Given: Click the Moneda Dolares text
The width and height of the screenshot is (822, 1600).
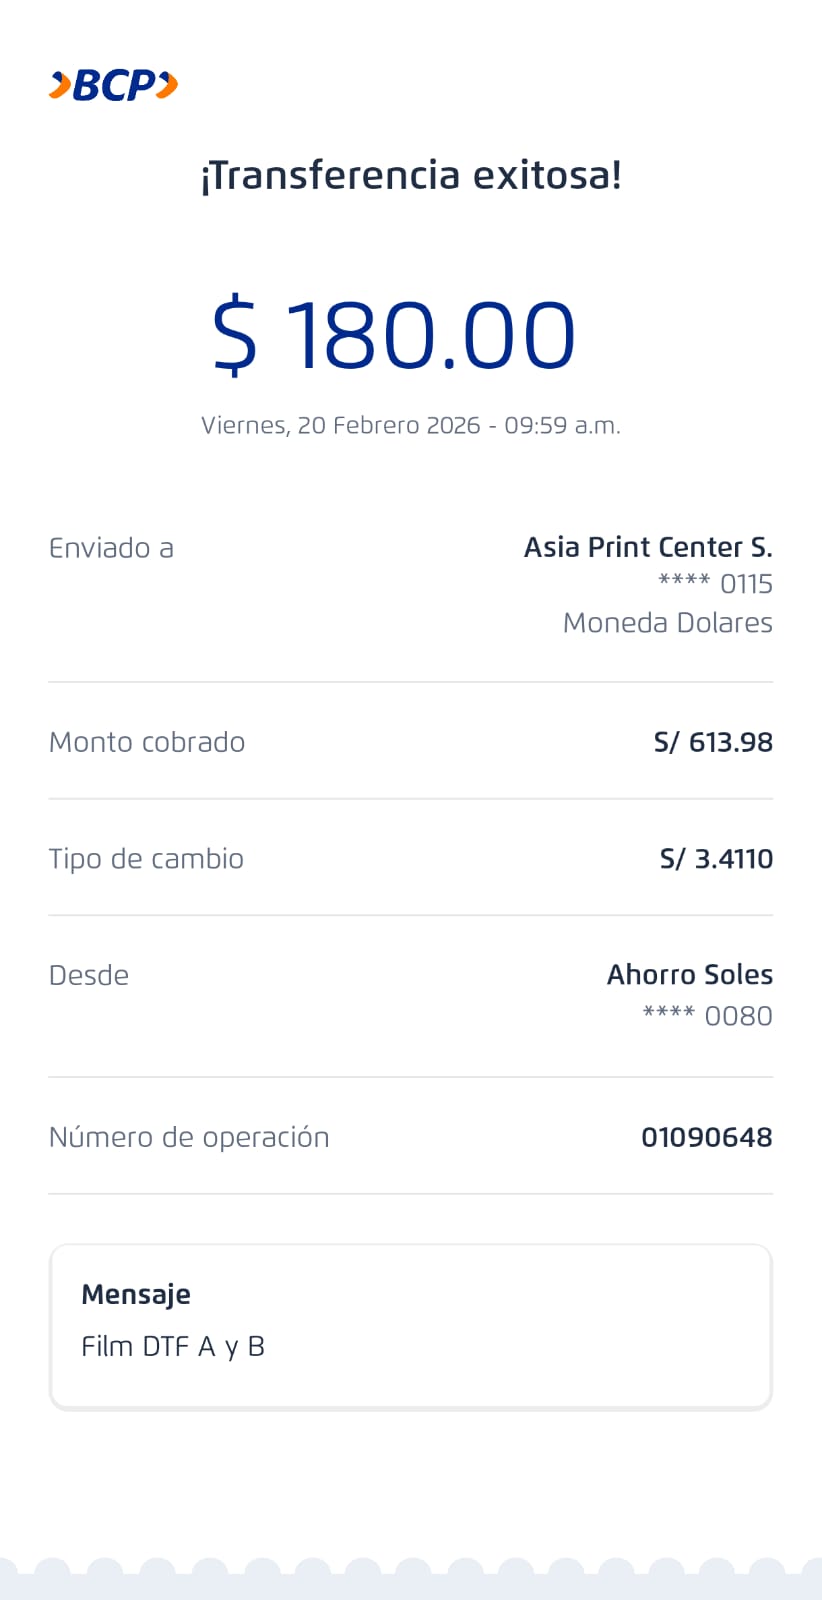Looking at the screenshot, I should pyautogui.click(x=667, y=623).
